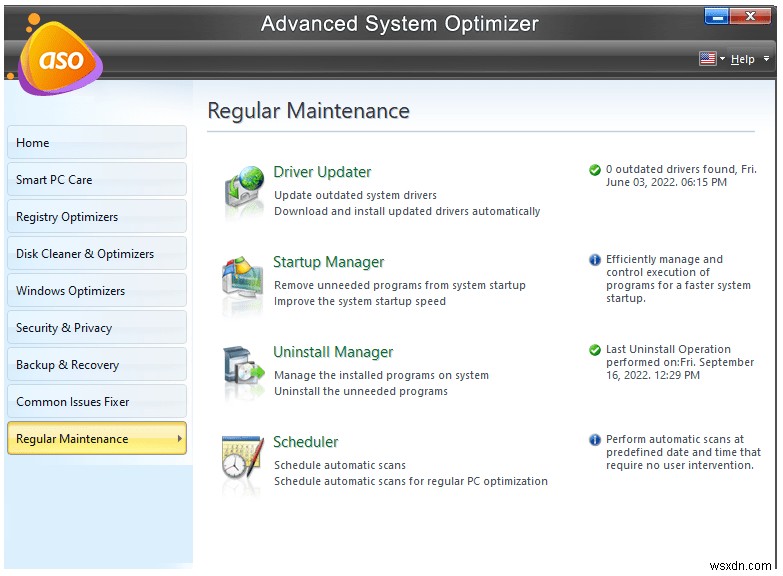The height and width of the screenshot is (576, 783).
Task: Select Windows Optimizers sidebar item
Action: tap(97, 290)
